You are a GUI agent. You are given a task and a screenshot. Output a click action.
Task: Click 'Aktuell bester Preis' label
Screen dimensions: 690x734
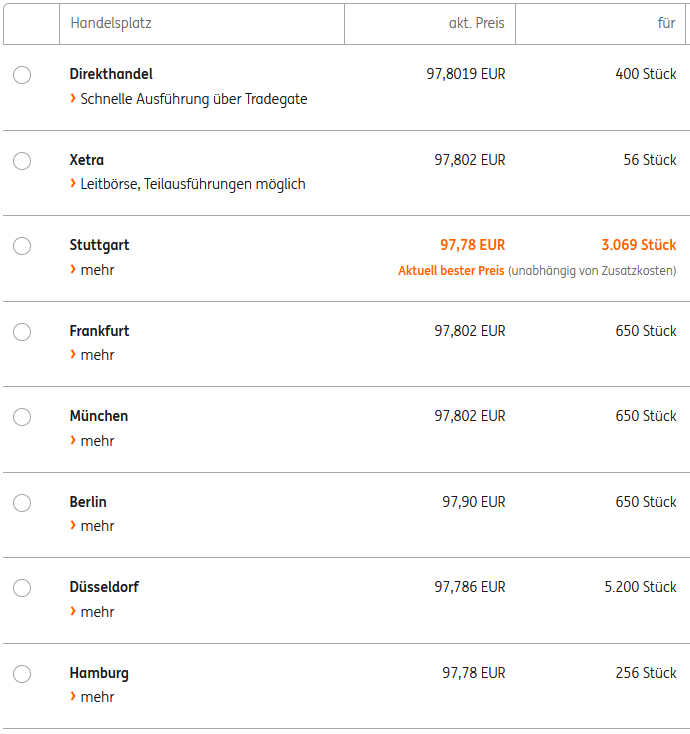pyautogui.click(x=451, y=271)
